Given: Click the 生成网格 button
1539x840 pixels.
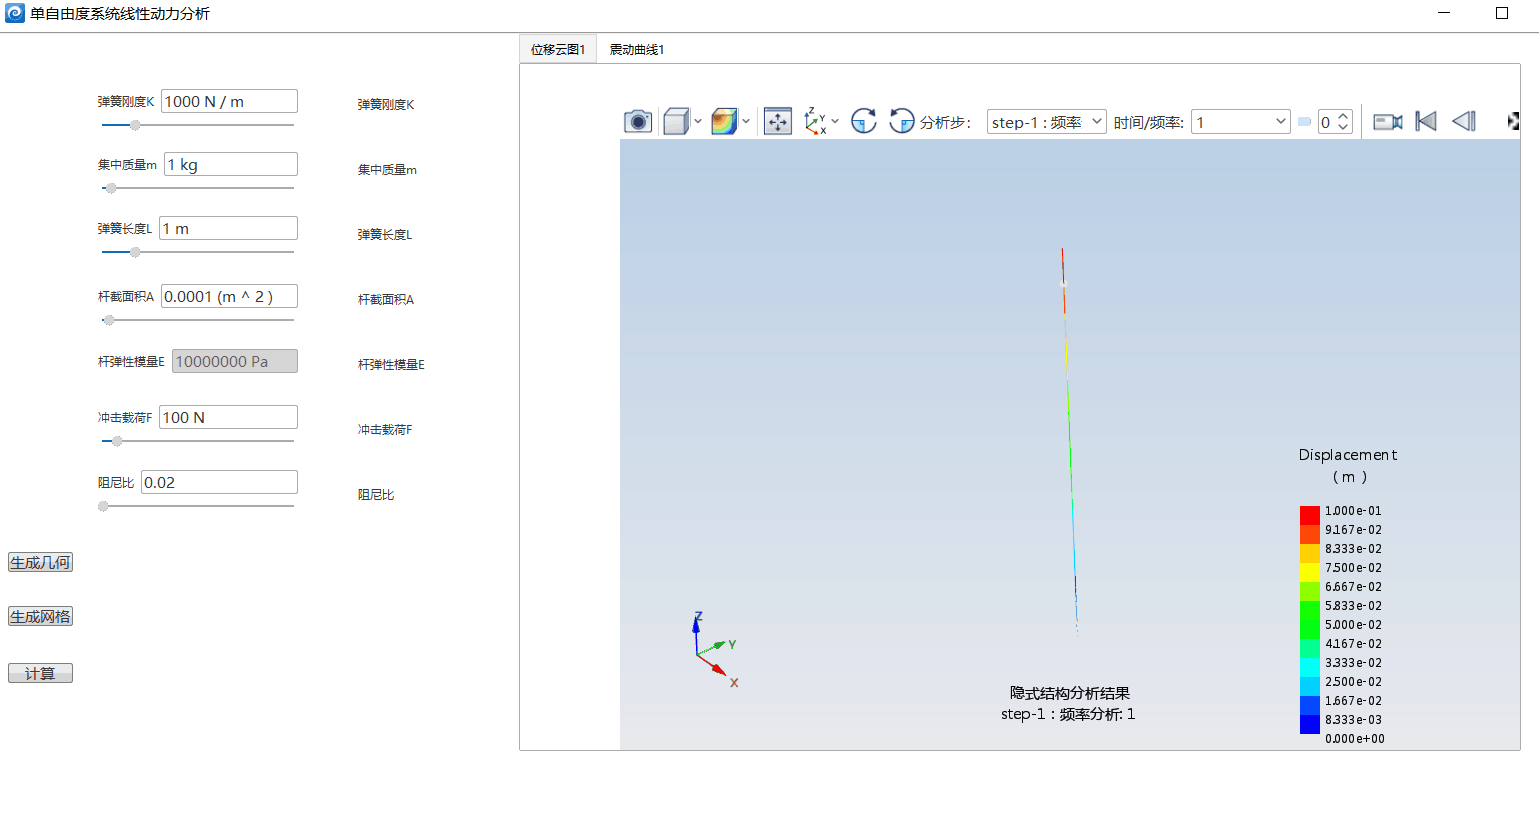Looking at the screenshot, I should [x=40, y=617].
